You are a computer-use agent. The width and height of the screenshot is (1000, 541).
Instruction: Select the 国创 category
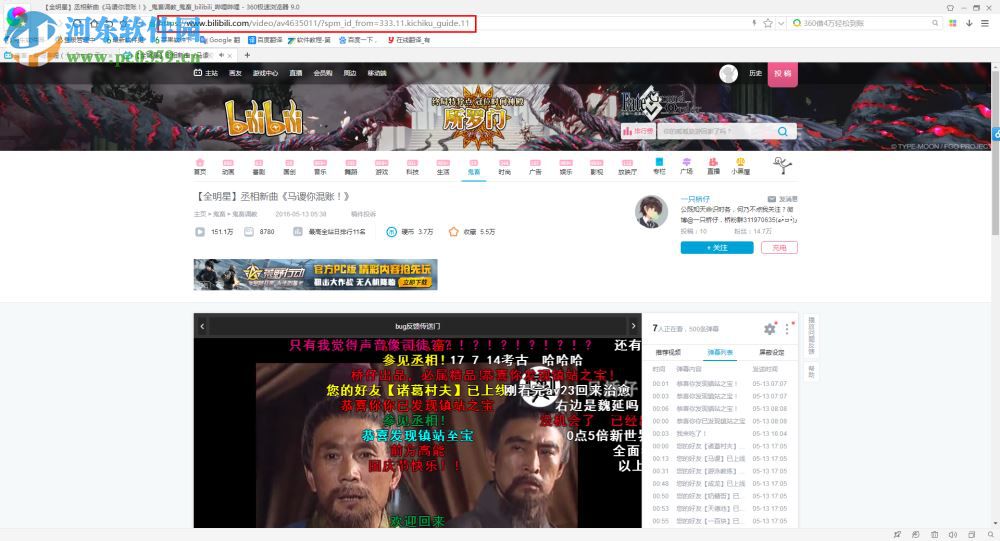tap(289, 167)
